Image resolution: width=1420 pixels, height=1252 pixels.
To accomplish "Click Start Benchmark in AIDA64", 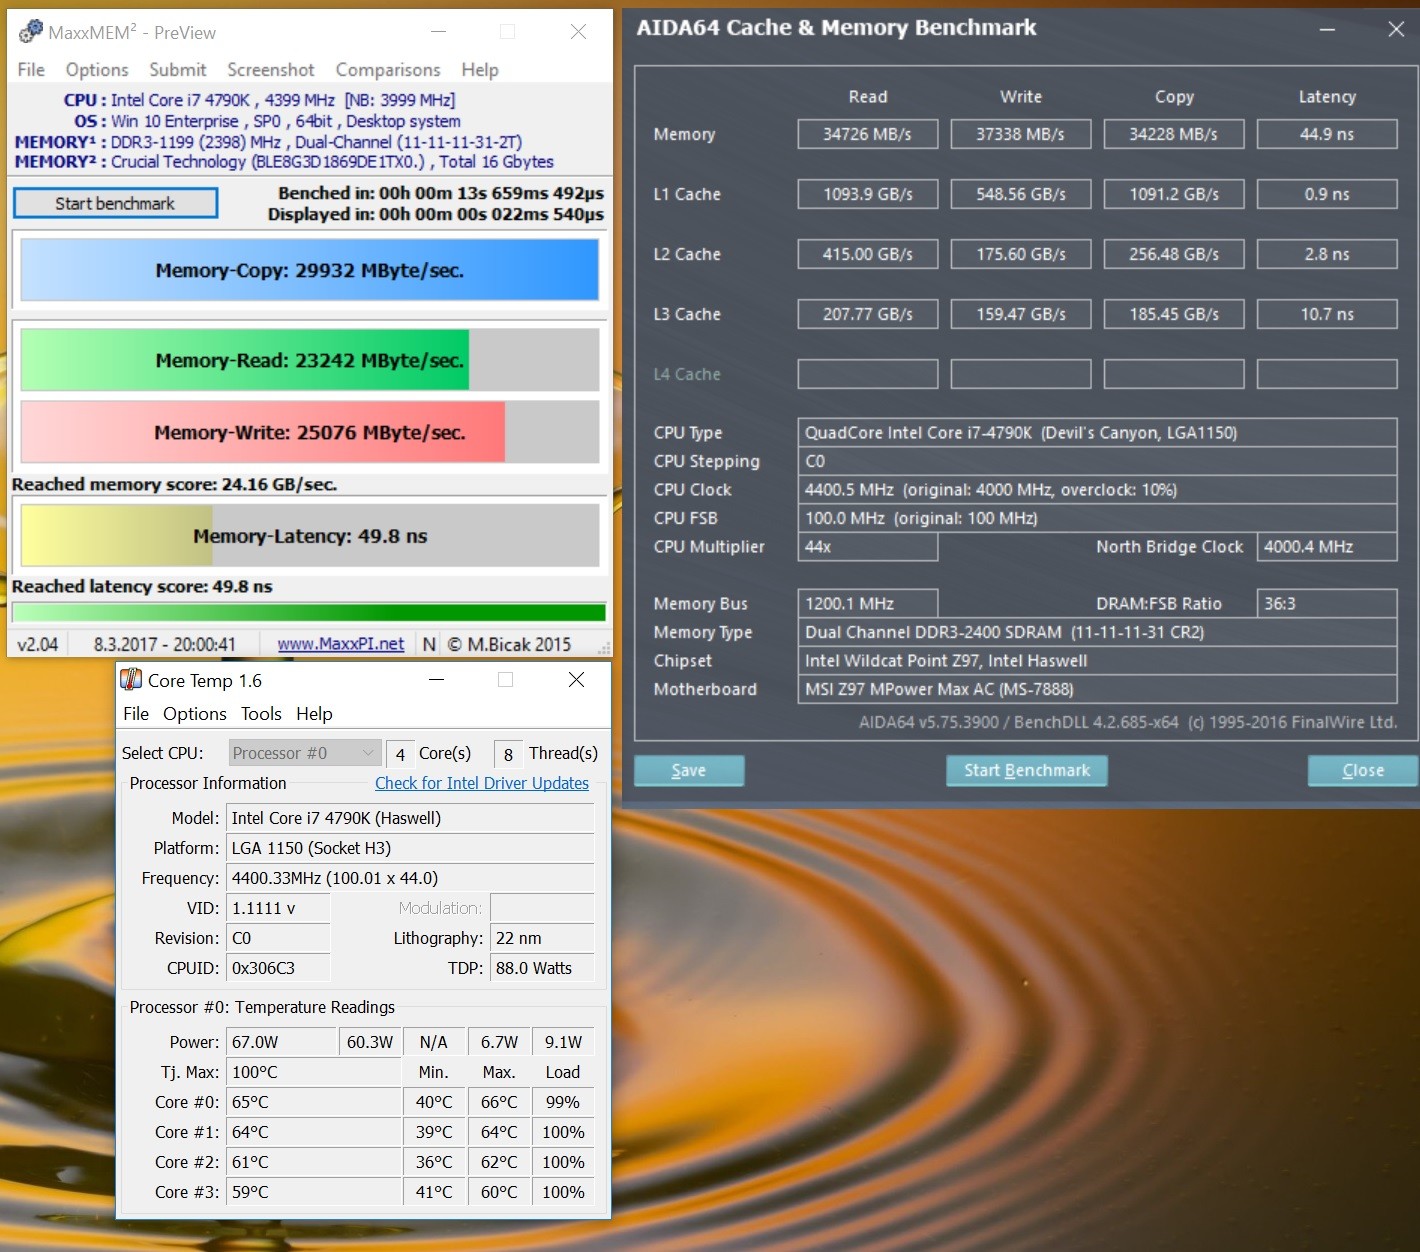I will 1026,770.
